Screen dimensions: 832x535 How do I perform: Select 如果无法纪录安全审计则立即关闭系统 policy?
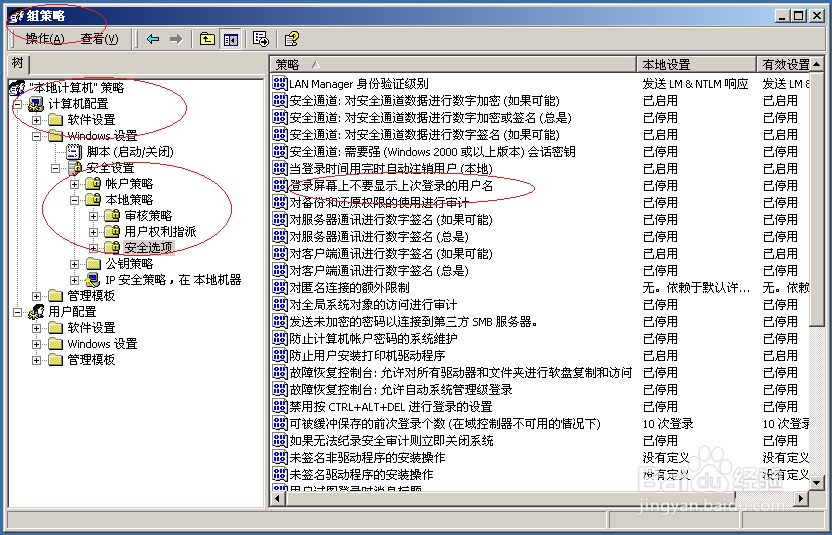[391, 441]
